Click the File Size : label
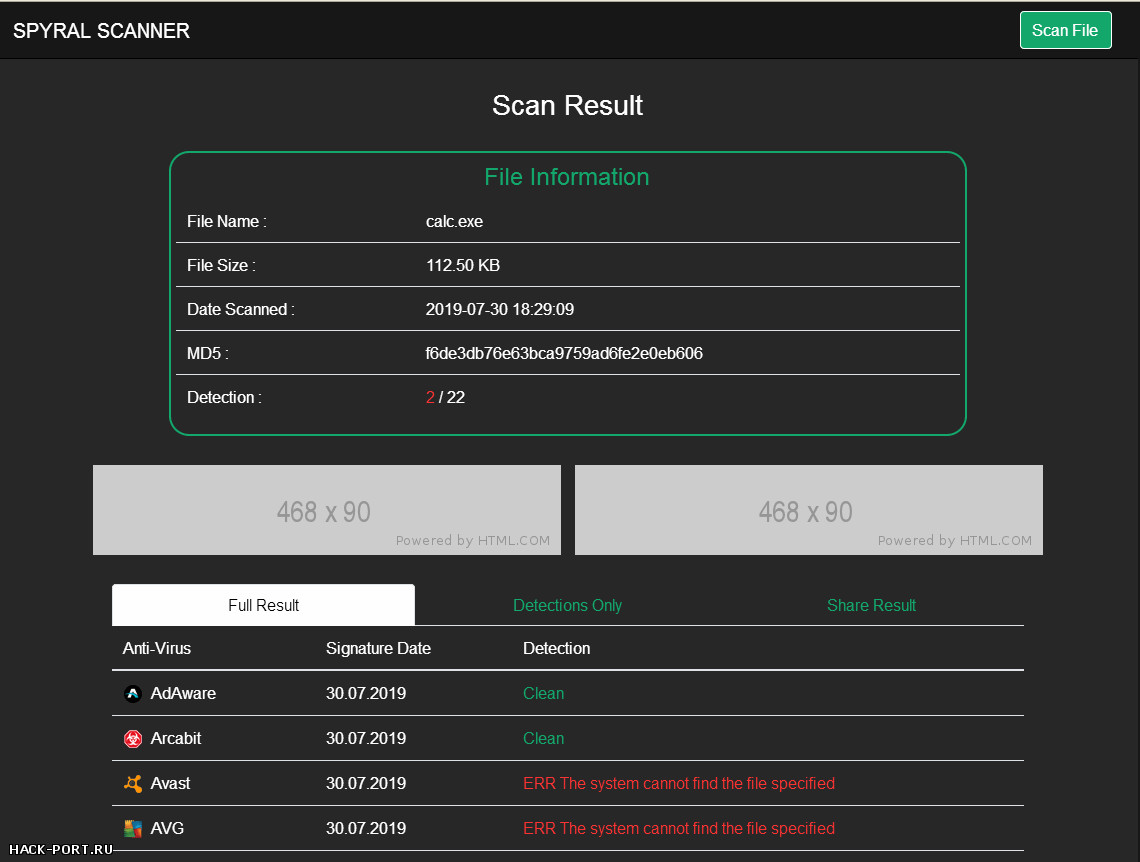The image size is (1140, 862). 221,266
